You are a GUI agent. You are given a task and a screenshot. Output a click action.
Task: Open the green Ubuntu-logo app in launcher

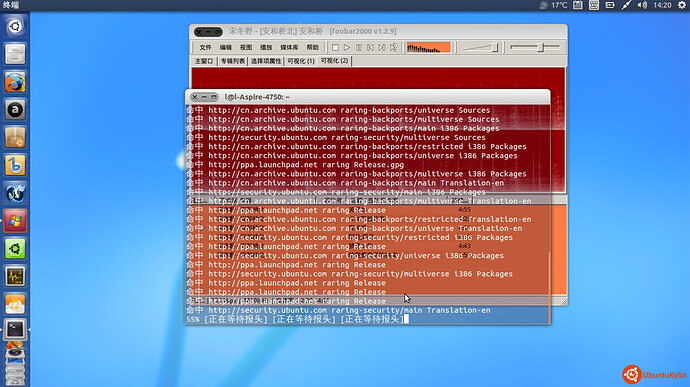15,248
